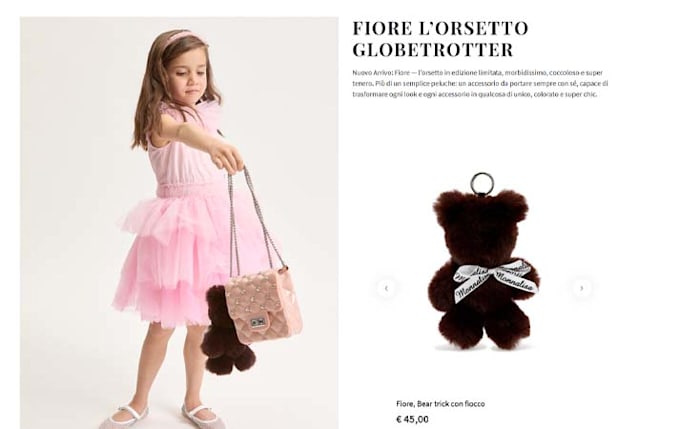Click the Monnalisa ribbon bow on the bear
The height and width of the screenshot is (429, 680).
(x=496, y=279)
